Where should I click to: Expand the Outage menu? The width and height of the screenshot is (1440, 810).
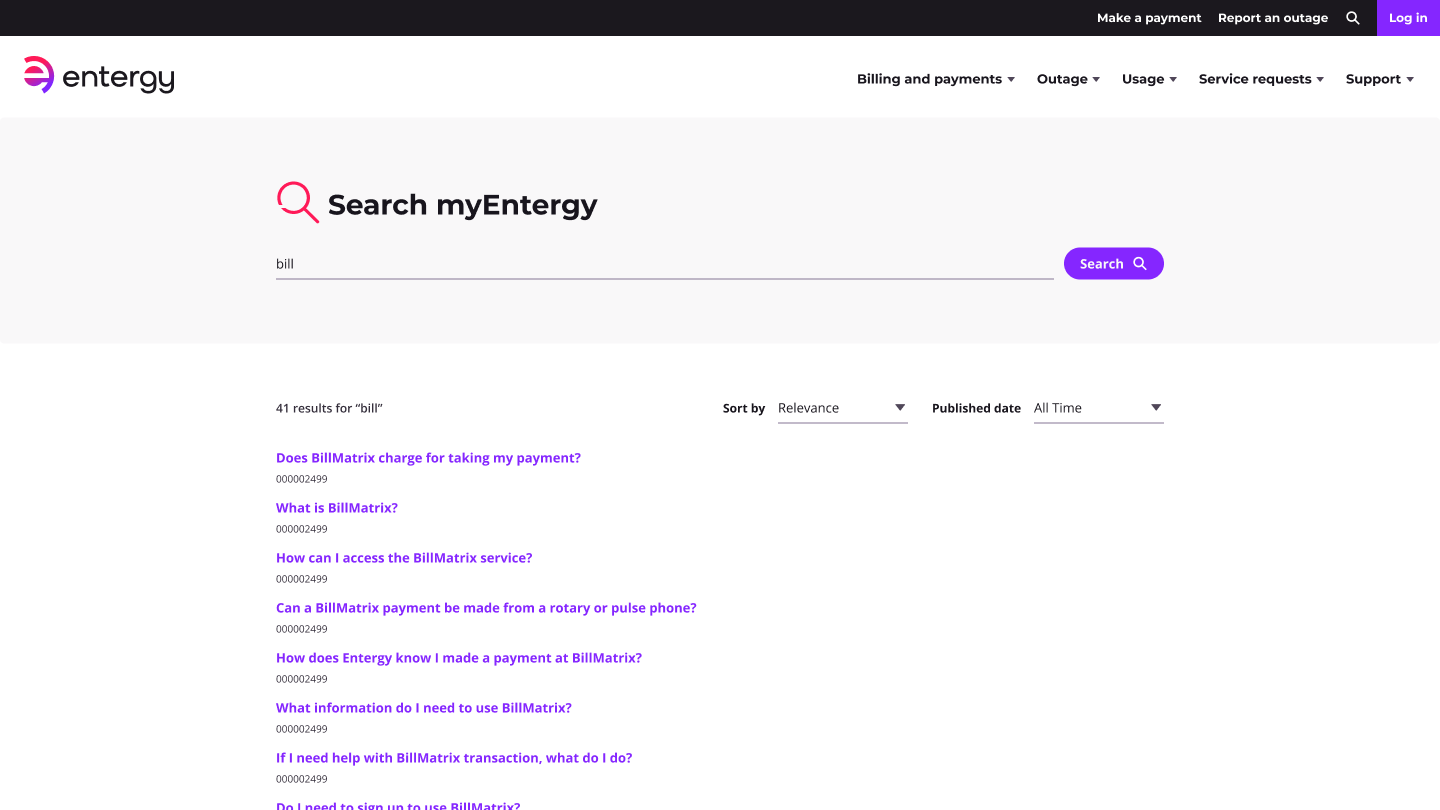pyautogui.click(x=1069, y=79)
